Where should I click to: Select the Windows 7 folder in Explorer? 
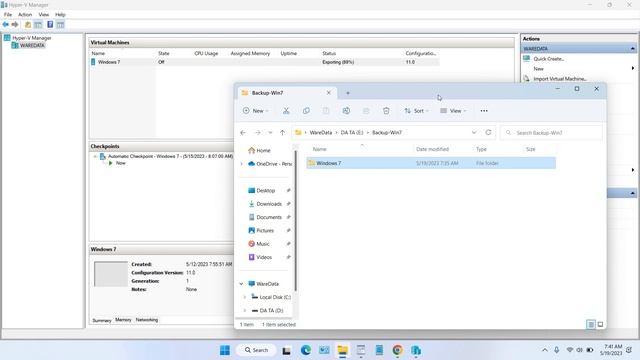pyautogui.click(x=431, y=163)
